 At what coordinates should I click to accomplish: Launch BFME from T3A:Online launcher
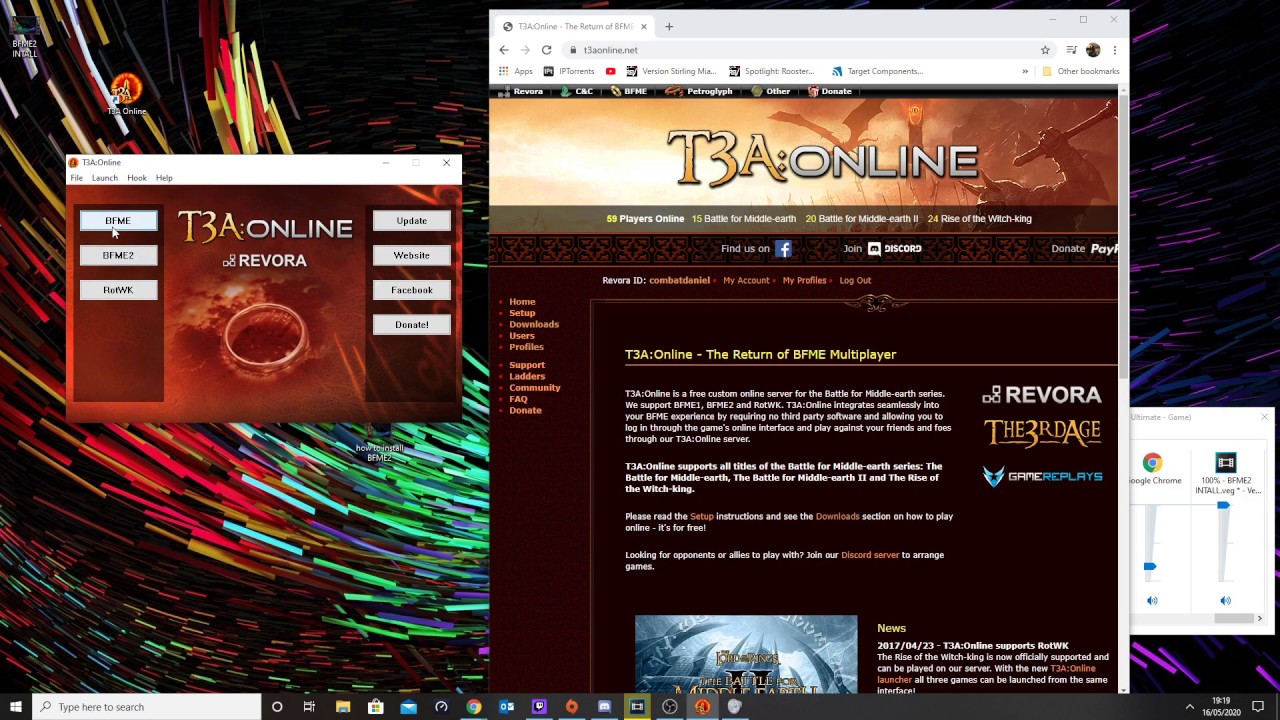coord(118,221)
